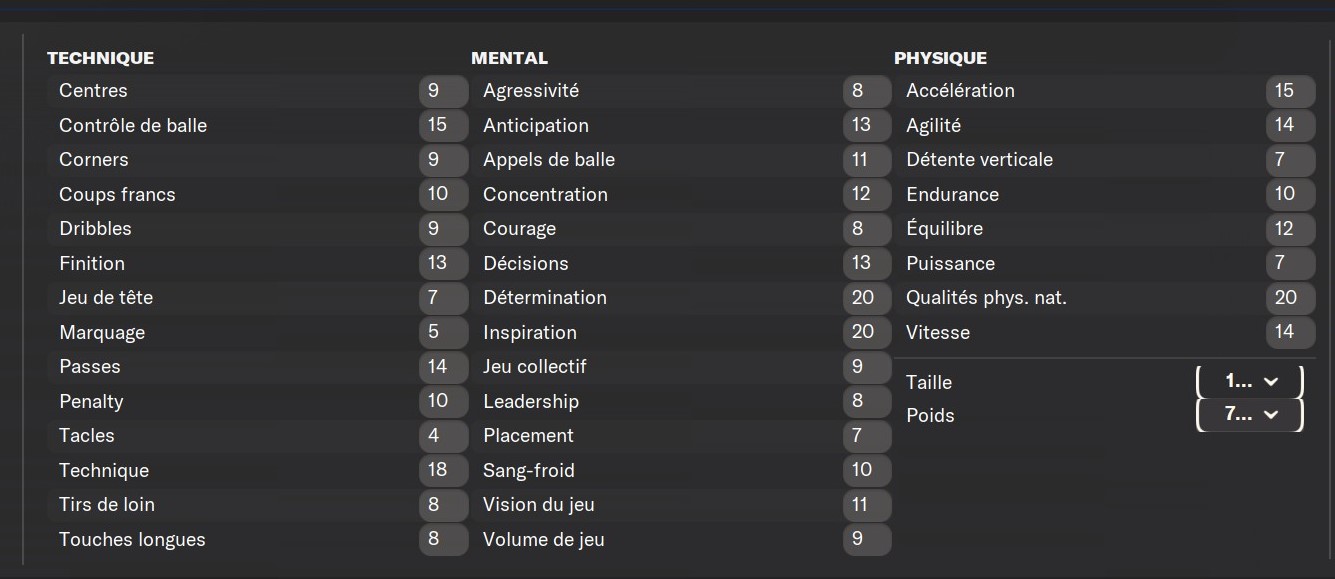Open the Poids dropdown
Image resolution: width=1335 pixels, height=579 pixels.
point(1250,415)
